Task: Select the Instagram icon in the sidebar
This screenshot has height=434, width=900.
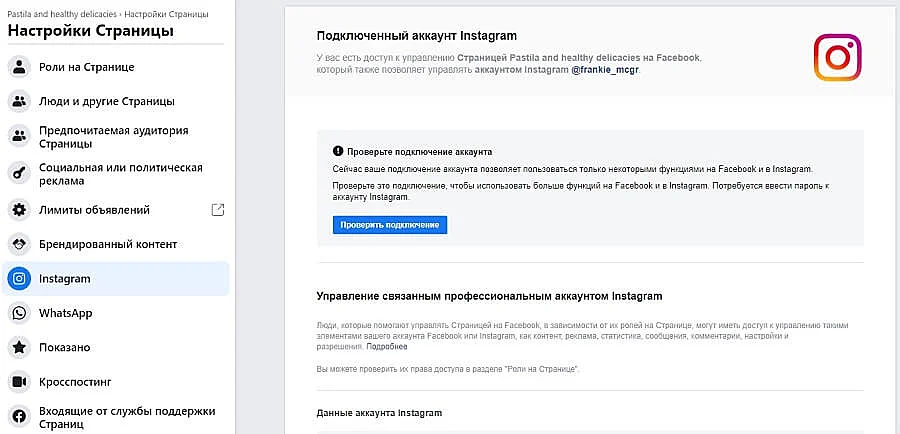Action: [19, 279]
